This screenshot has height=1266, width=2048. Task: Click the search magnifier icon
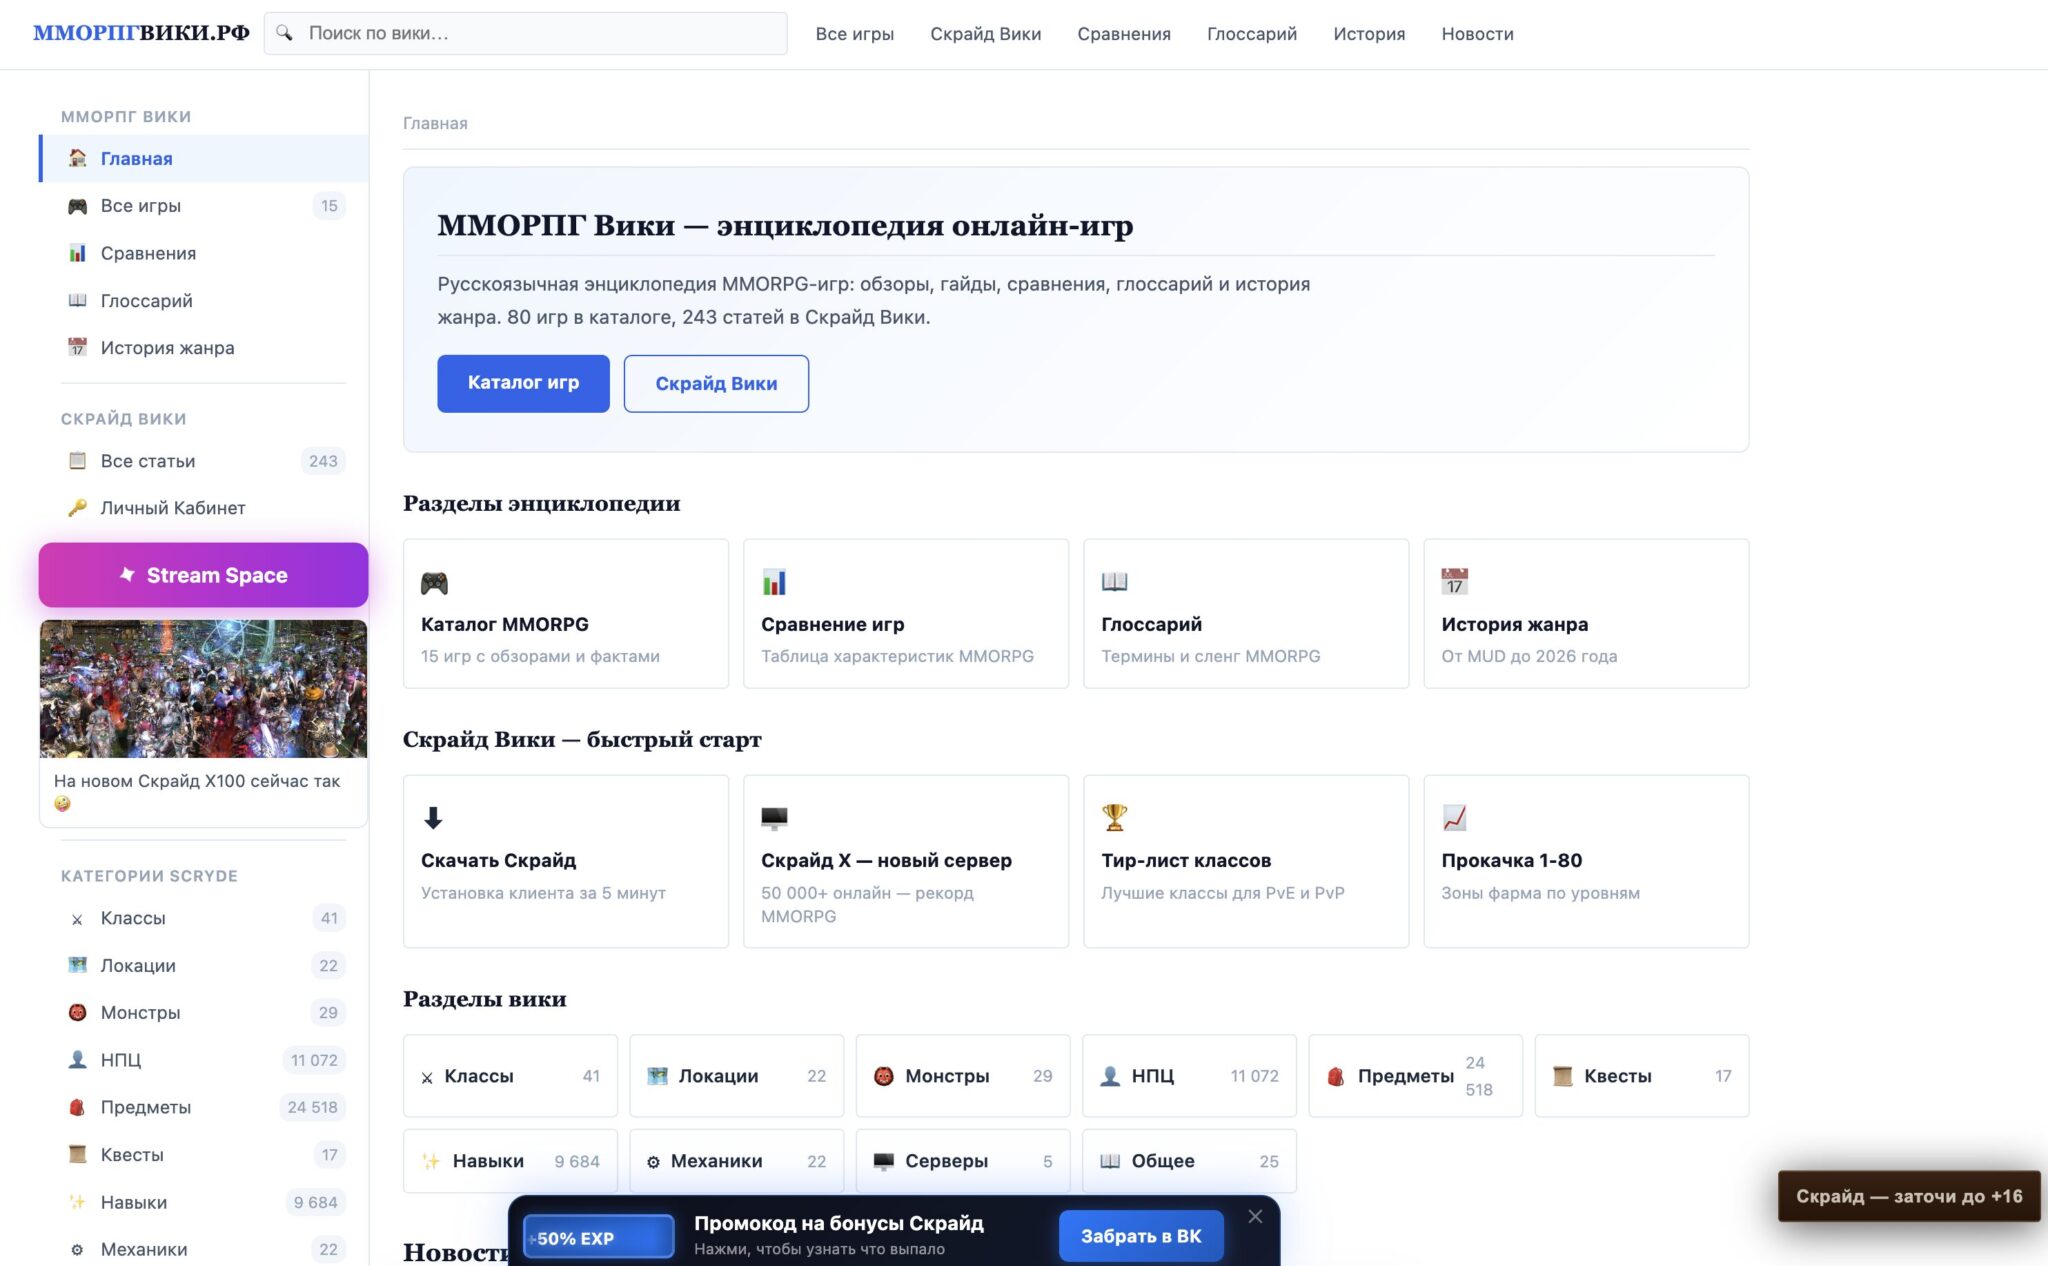coord(285,33)
